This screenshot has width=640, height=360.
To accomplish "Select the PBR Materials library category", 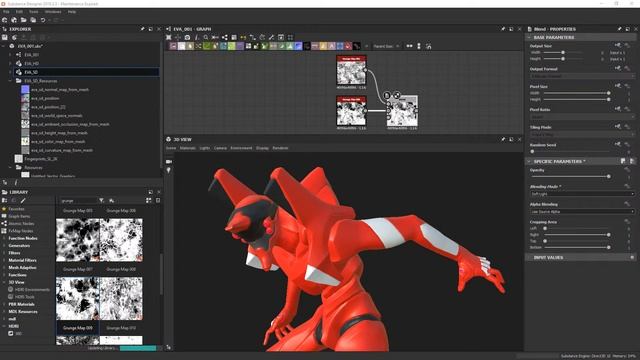I will 21,304.
